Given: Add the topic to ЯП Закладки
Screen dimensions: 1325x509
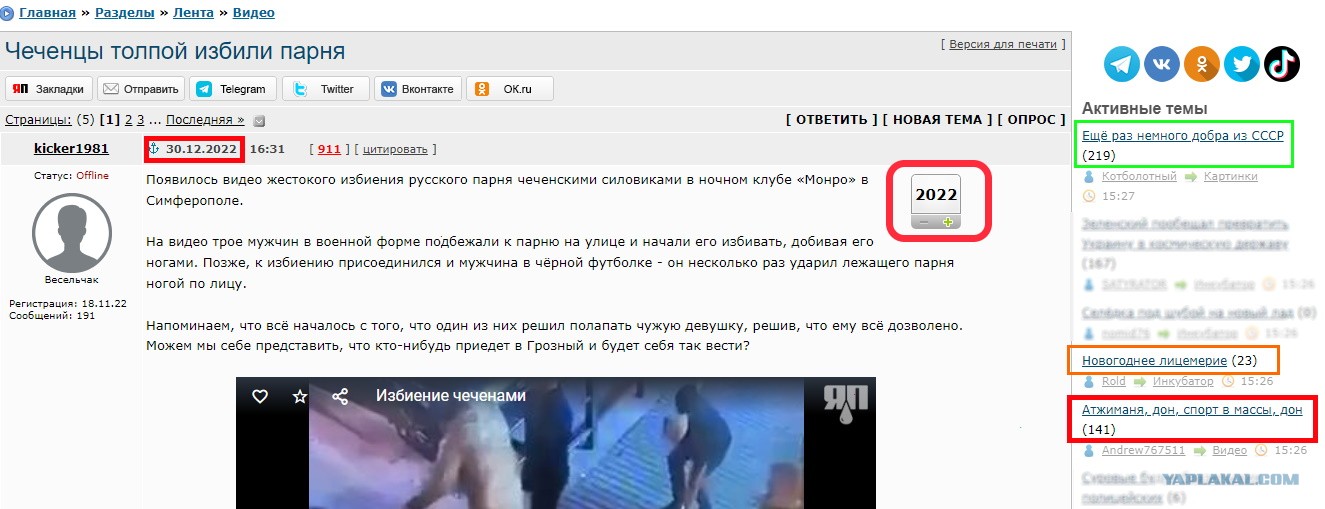Looking at the screenshot, I should 50,89.
